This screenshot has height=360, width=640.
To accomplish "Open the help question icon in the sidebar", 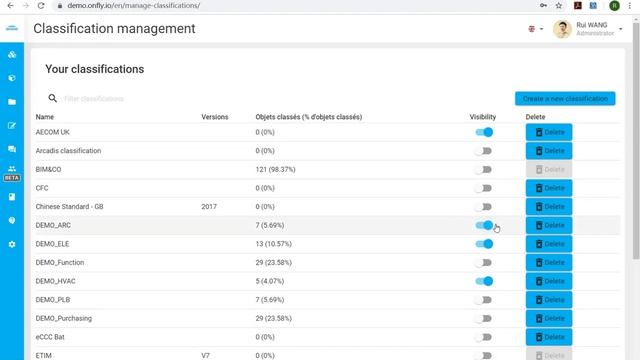I will click(x=12, y=220).
